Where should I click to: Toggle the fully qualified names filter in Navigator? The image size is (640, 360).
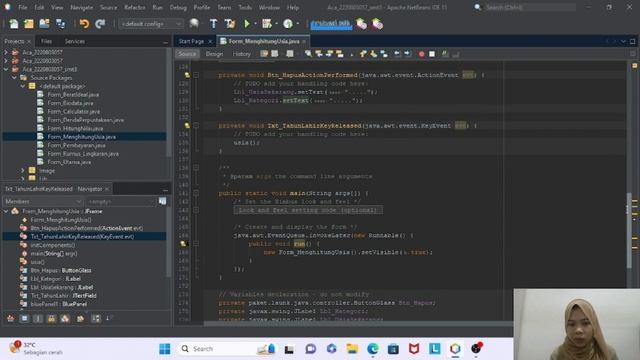coord(80,318)
